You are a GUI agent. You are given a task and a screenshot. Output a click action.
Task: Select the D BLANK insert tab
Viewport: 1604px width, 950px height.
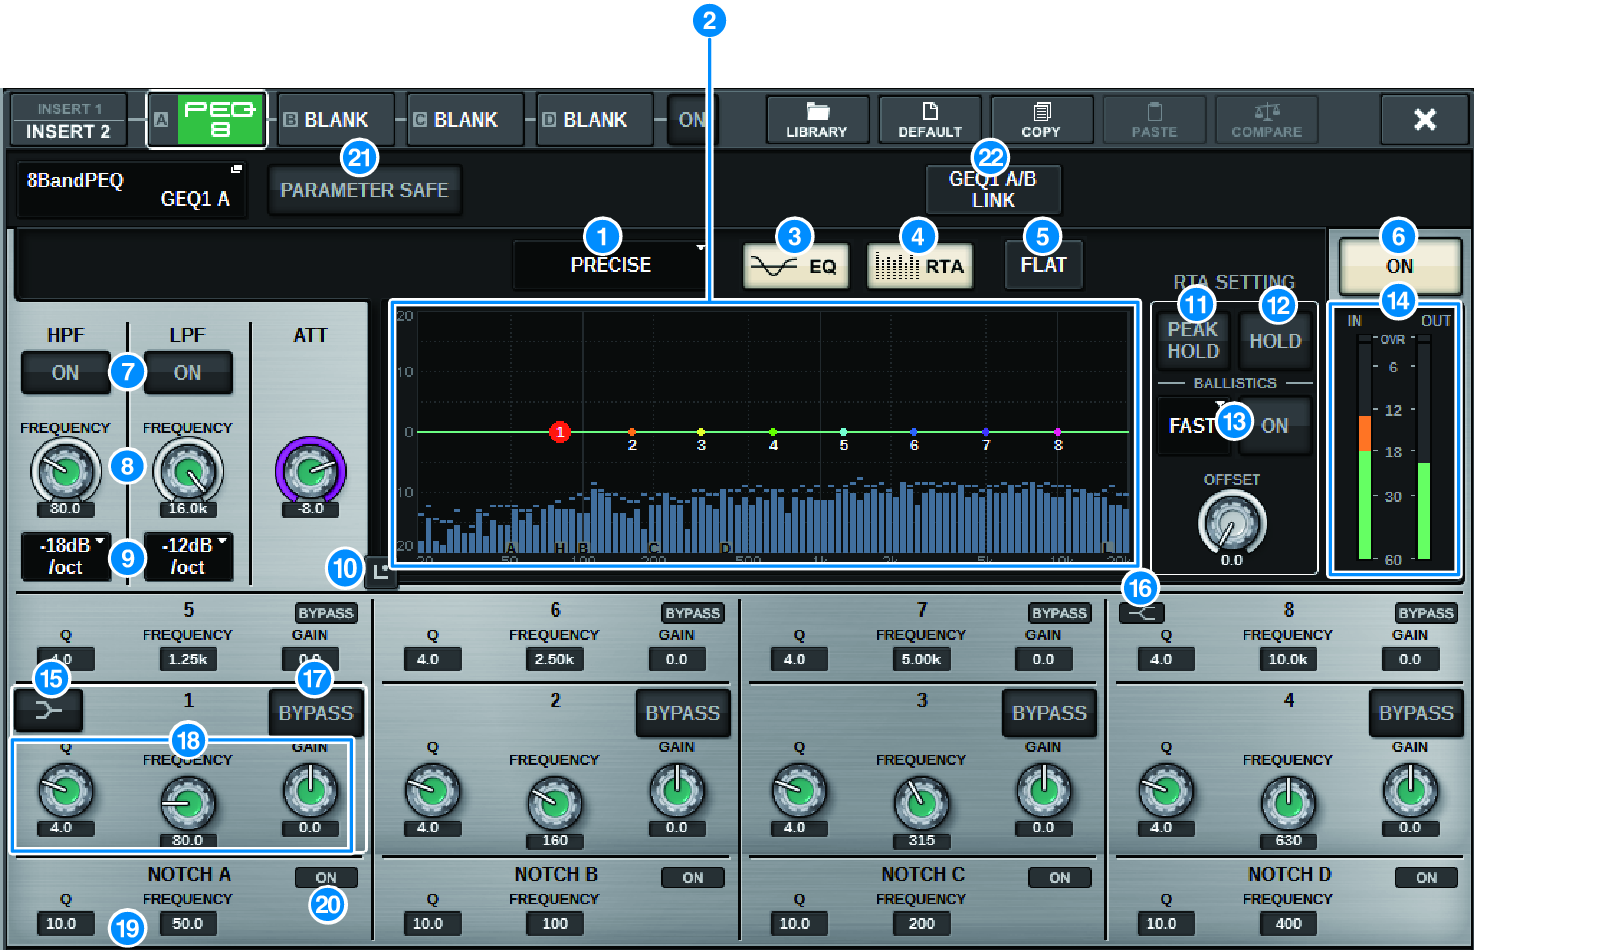(594, 119)
